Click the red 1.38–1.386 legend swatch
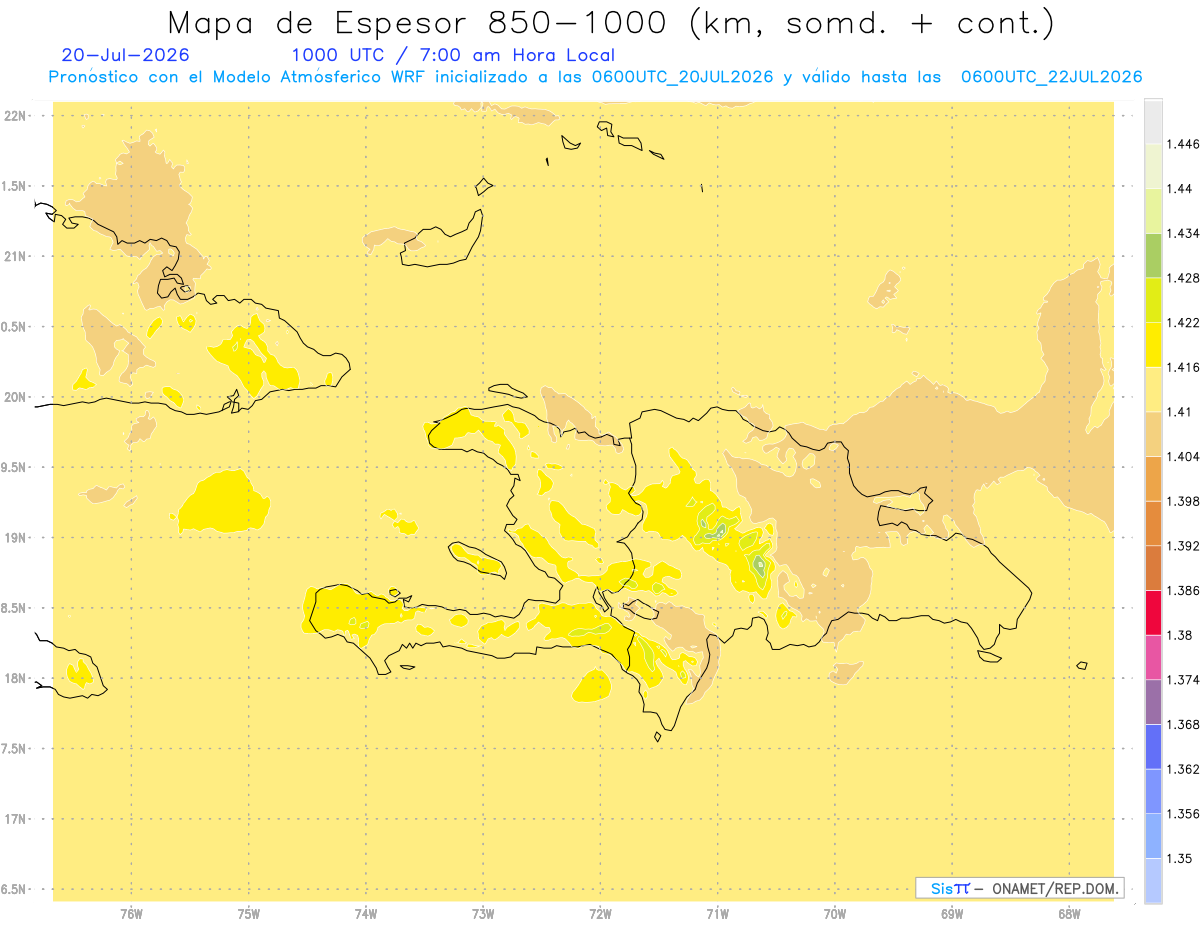1200x927 pixels. [1153, 612]
